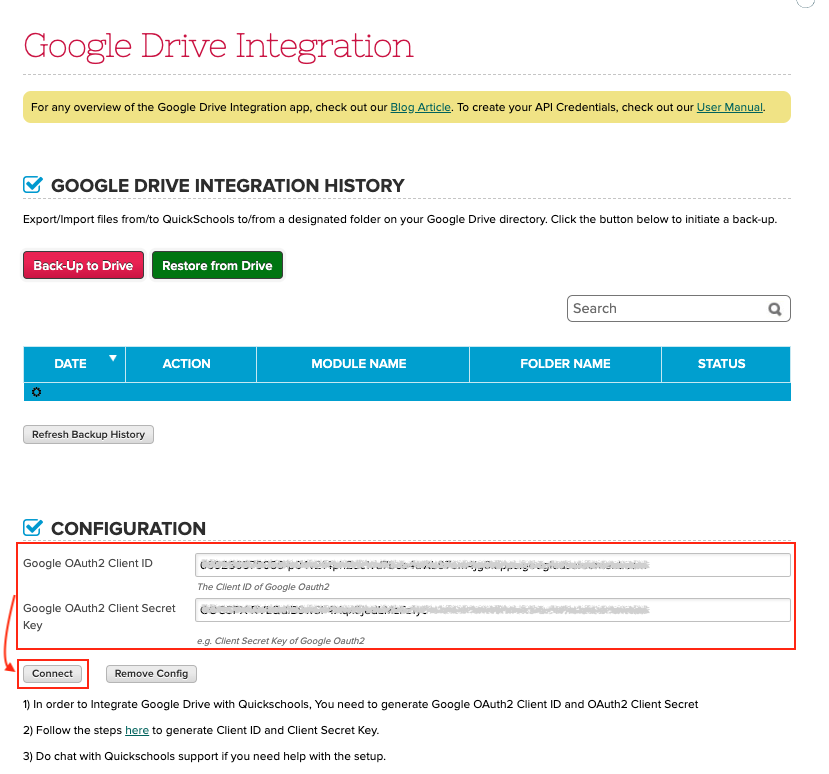Click the Back-Up to Drive button
The height and width of the screenshot is (774, 829).
click(x=84, y=265)
